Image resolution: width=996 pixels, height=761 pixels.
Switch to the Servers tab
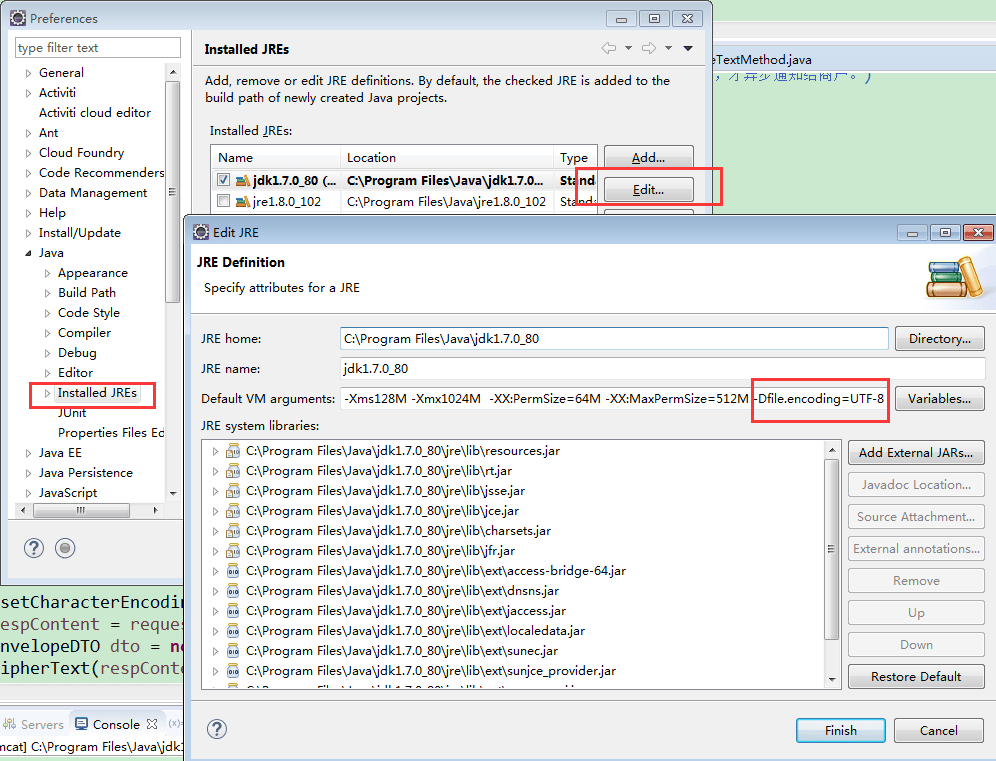point(34,724)
